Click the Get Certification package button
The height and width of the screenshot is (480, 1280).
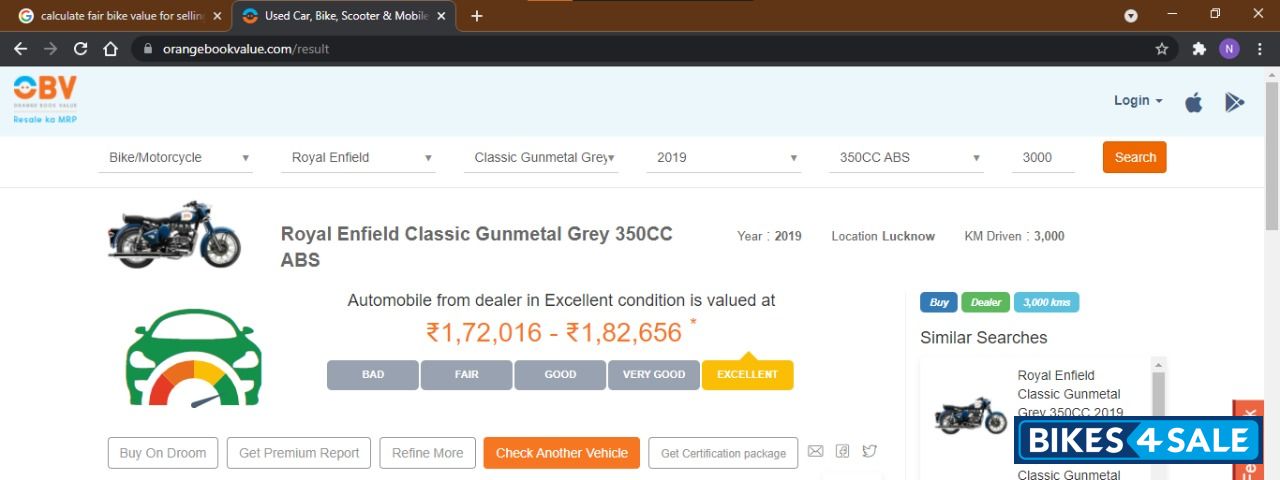(x=723, y=453)
